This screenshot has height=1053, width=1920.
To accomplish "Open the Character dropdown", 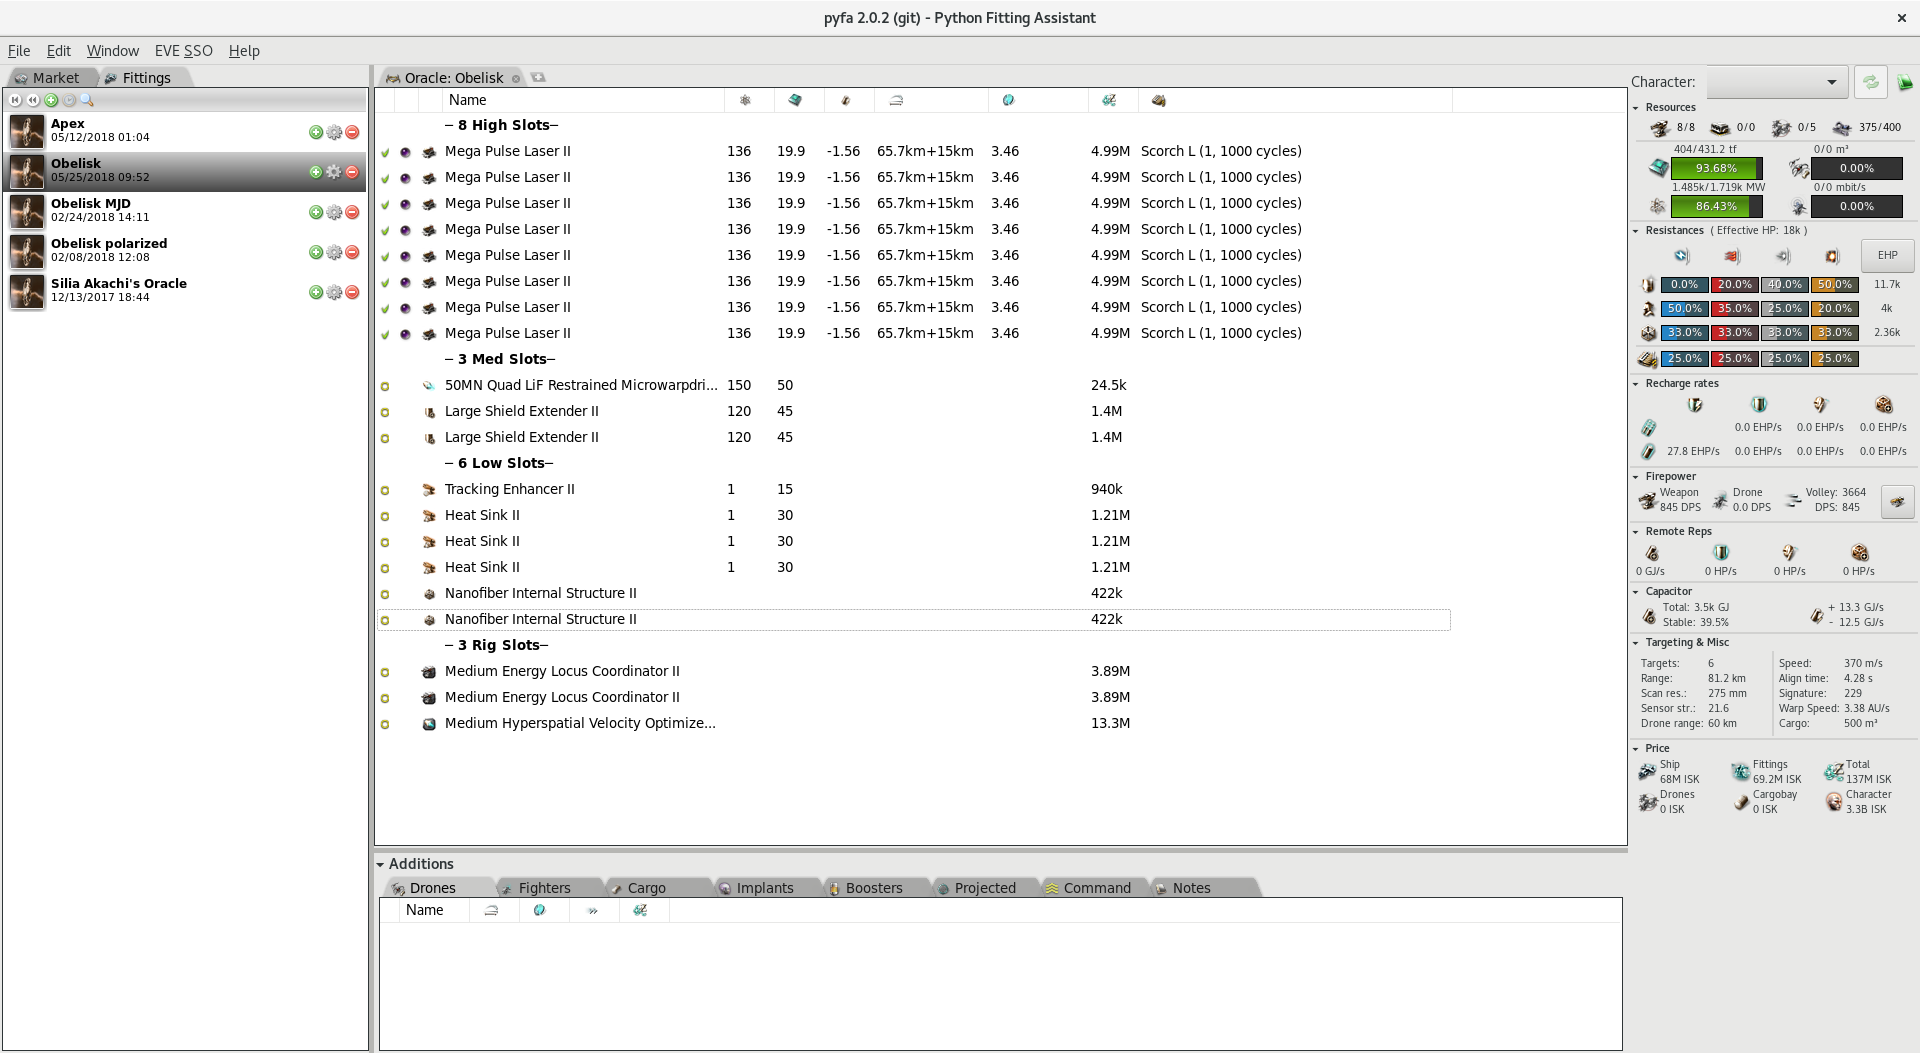I will (x=1830, y=82).
